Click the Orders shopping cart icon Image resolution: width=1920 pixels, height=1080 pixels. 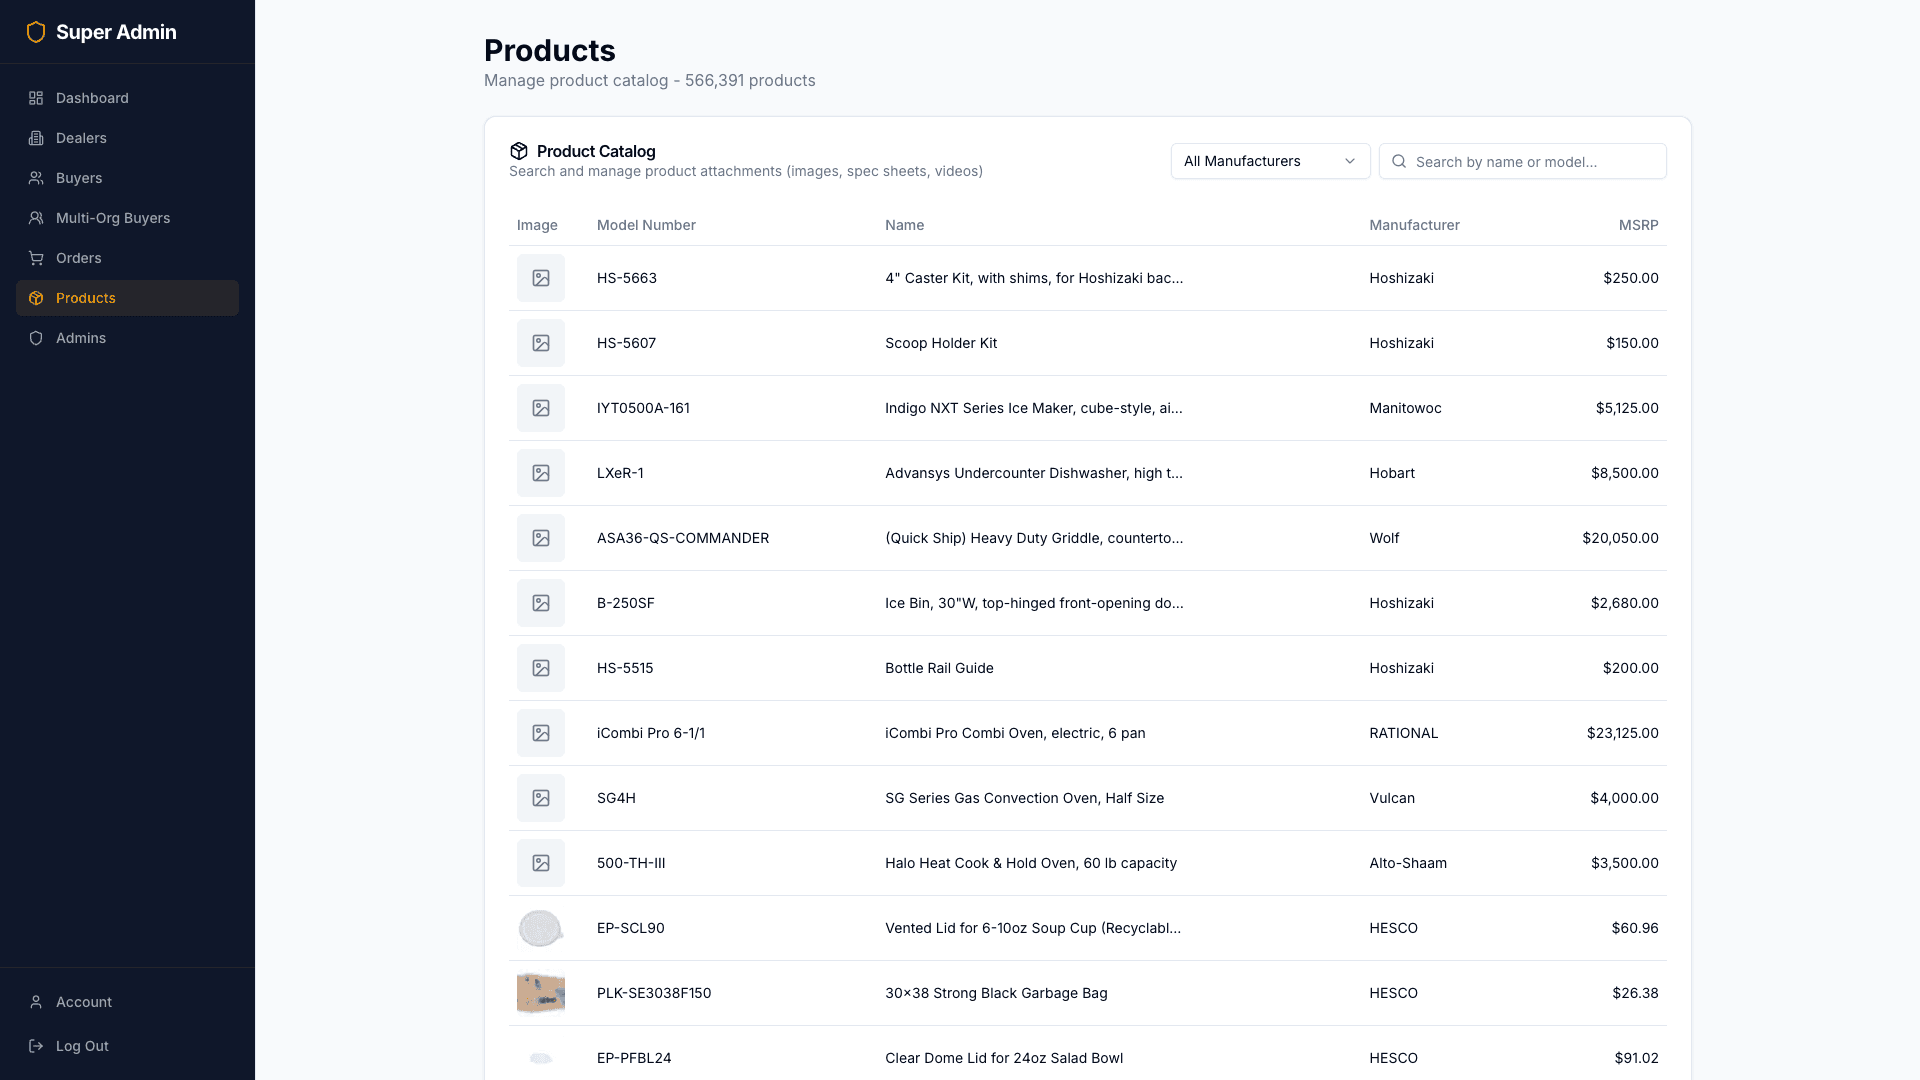36,258
